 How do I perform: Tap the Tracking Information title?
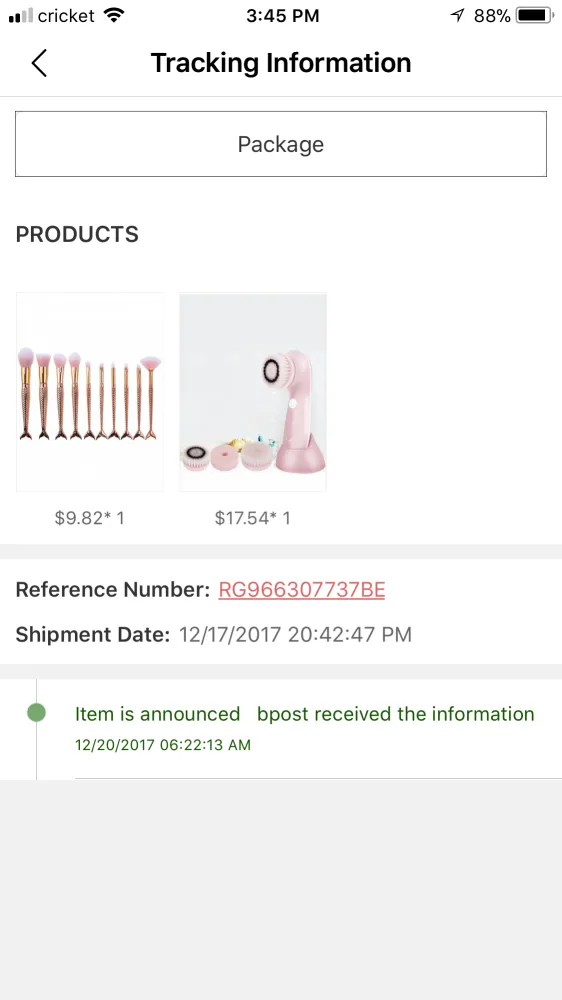tap(281, 63)
